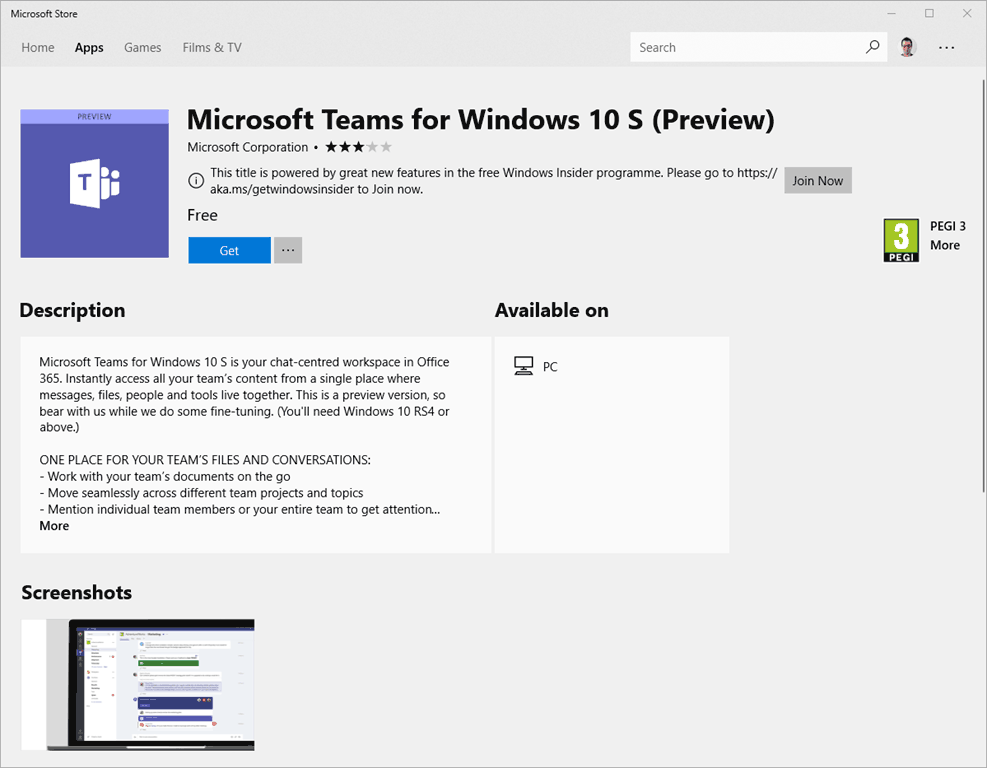Open the user account avatar
The image size is (987, 768).
tap(907, 47)
